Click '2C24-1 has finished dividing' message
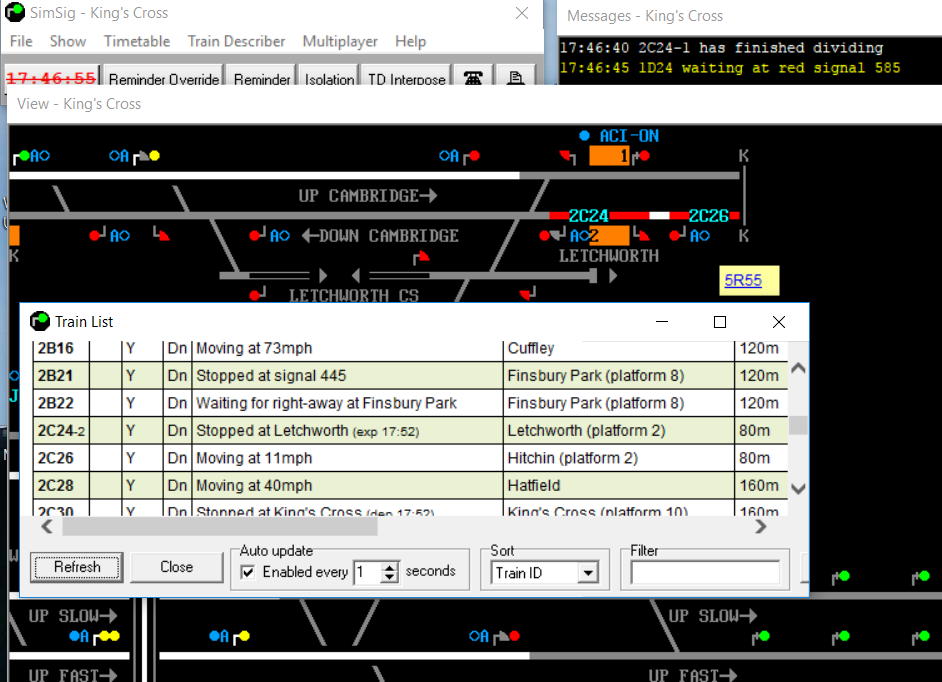 (x=722, y=48)
